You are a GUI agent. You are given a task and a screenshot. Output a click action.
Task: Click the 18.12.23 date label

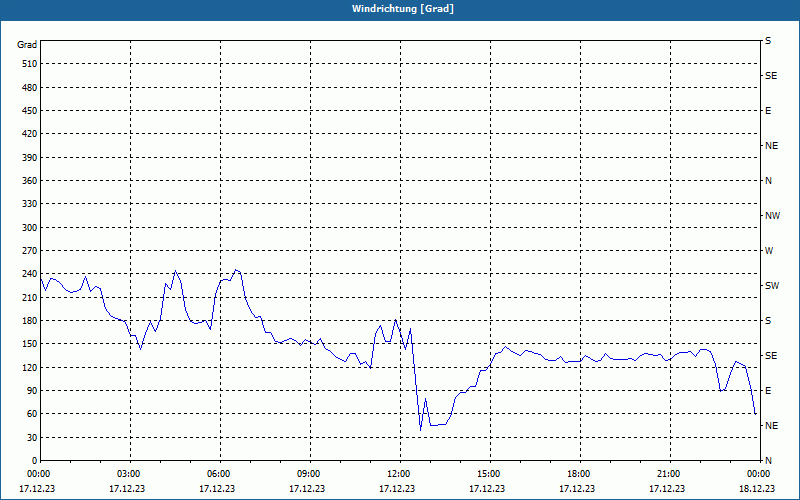[x=757, y=488]
